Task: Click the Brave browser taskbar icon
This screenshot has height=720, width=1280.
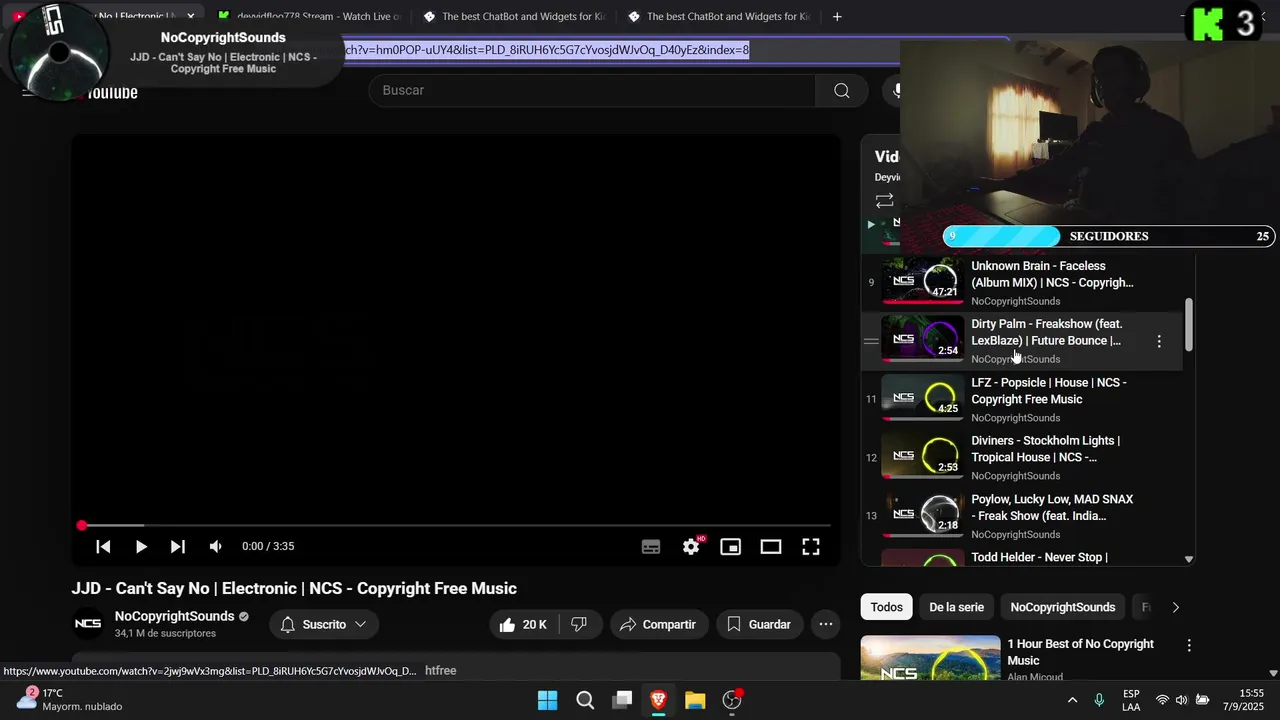Action: coord(658,700)
